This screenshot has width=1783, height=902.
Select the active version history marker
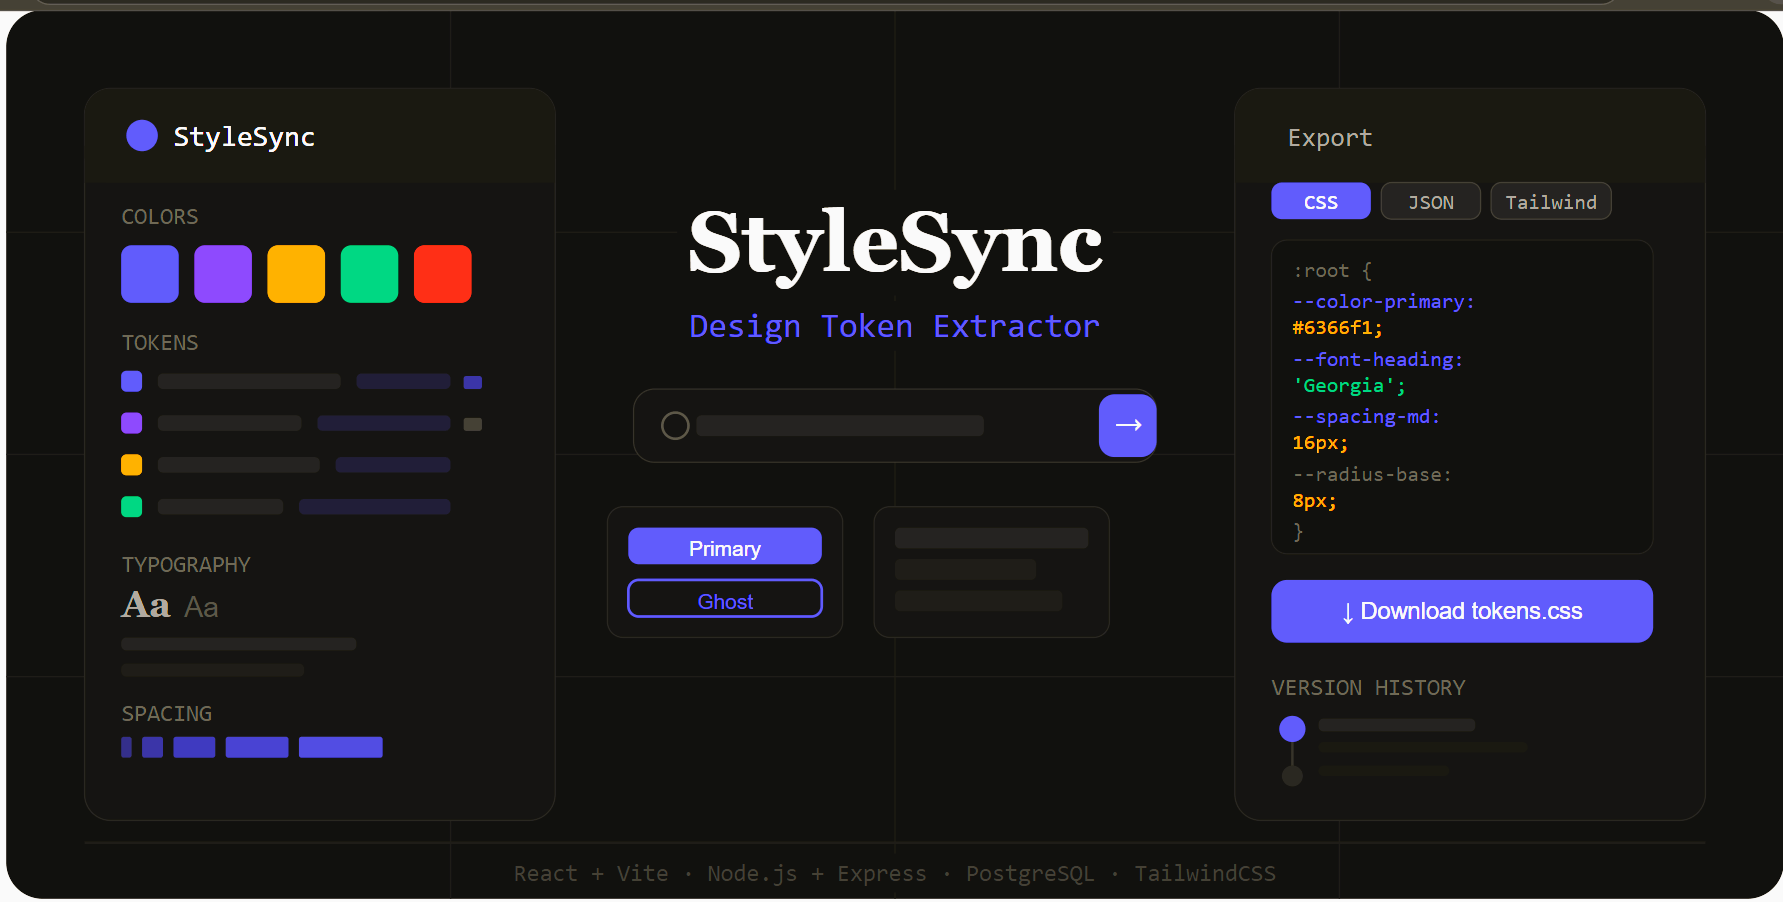pyautogui.click(x=1292, y=729)
